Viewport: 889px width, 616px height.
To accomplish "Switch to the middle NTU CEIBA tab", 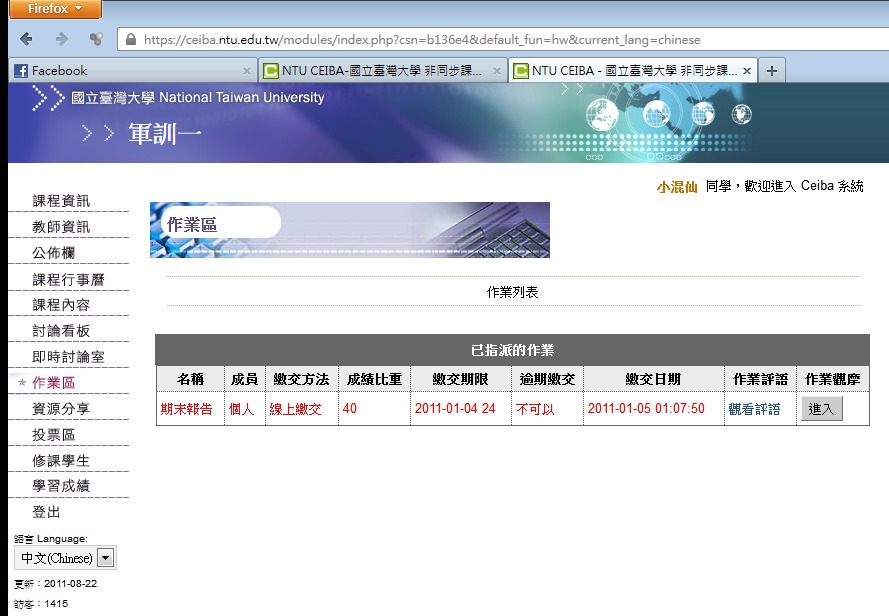I will coord(382,71).
